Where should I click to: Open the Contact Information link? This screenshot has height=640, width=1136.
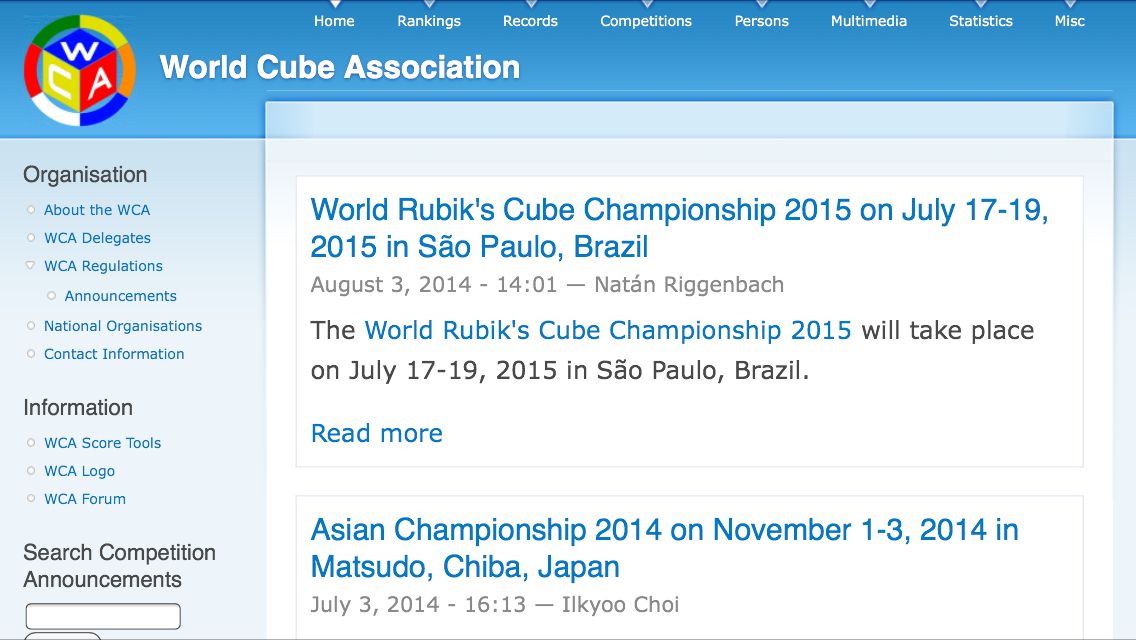pos(114,354)
